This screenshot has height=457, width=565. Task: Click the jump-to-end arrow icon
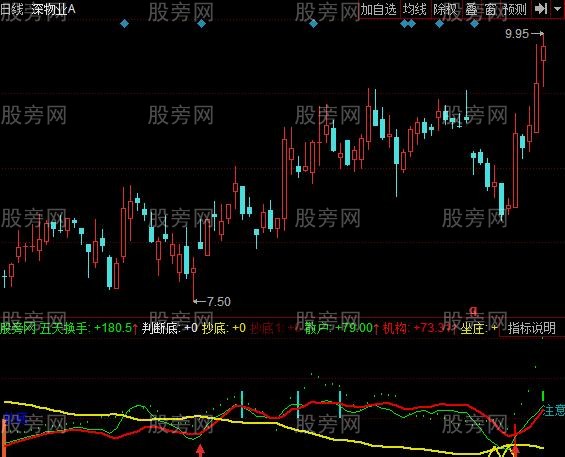click(x=541, y=9)
